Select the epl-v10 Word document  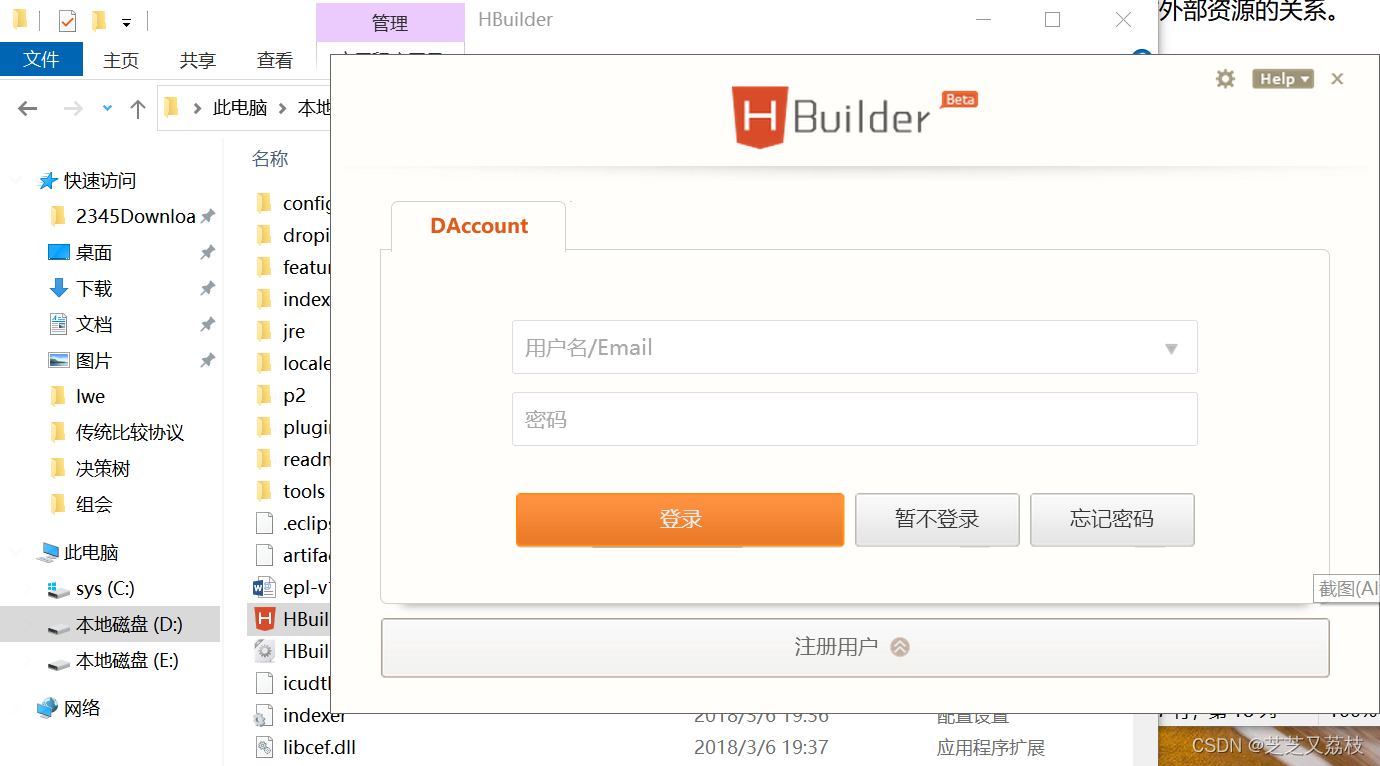pos(292,587)
